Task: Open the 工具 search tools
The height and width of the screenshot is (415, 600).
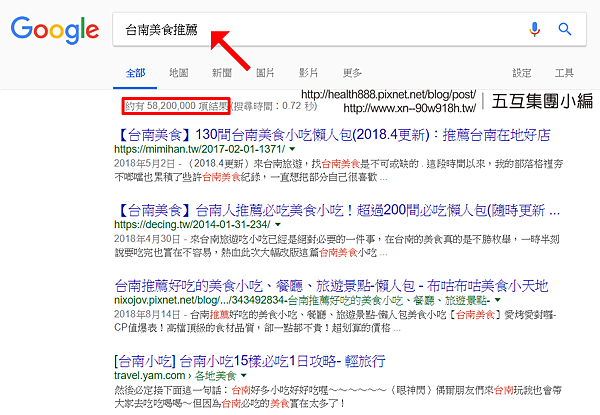Action: (564, 73)
